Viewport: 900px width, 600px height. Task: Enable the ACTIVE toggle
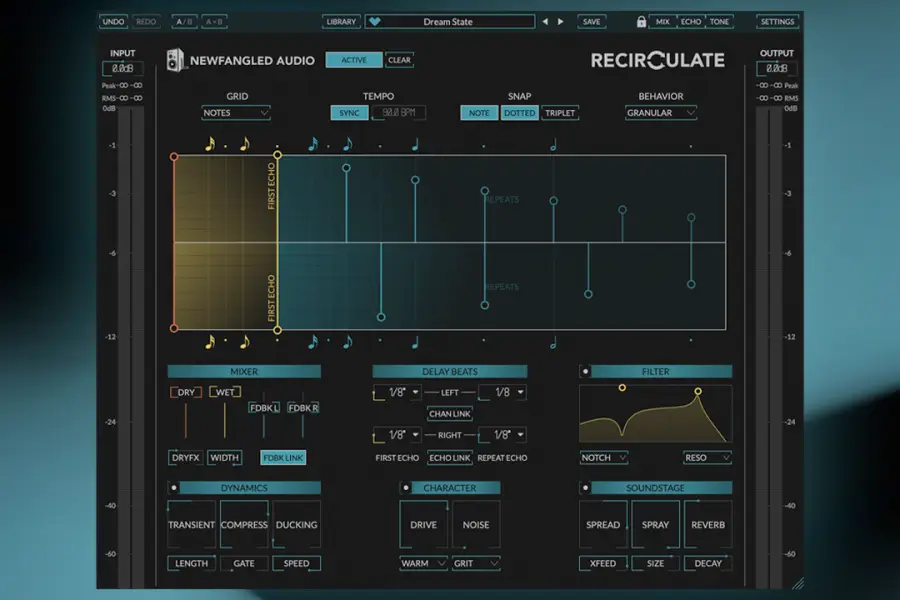[x=354, y=60]
